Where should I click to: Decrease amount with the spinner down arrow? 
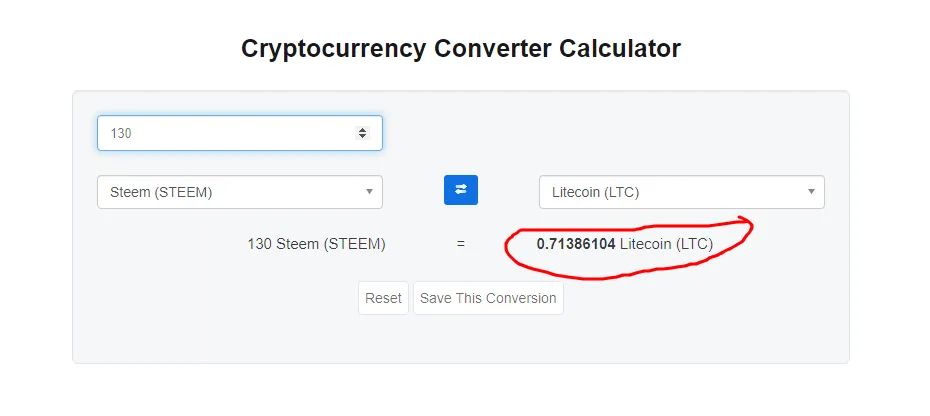click(362, 136)
